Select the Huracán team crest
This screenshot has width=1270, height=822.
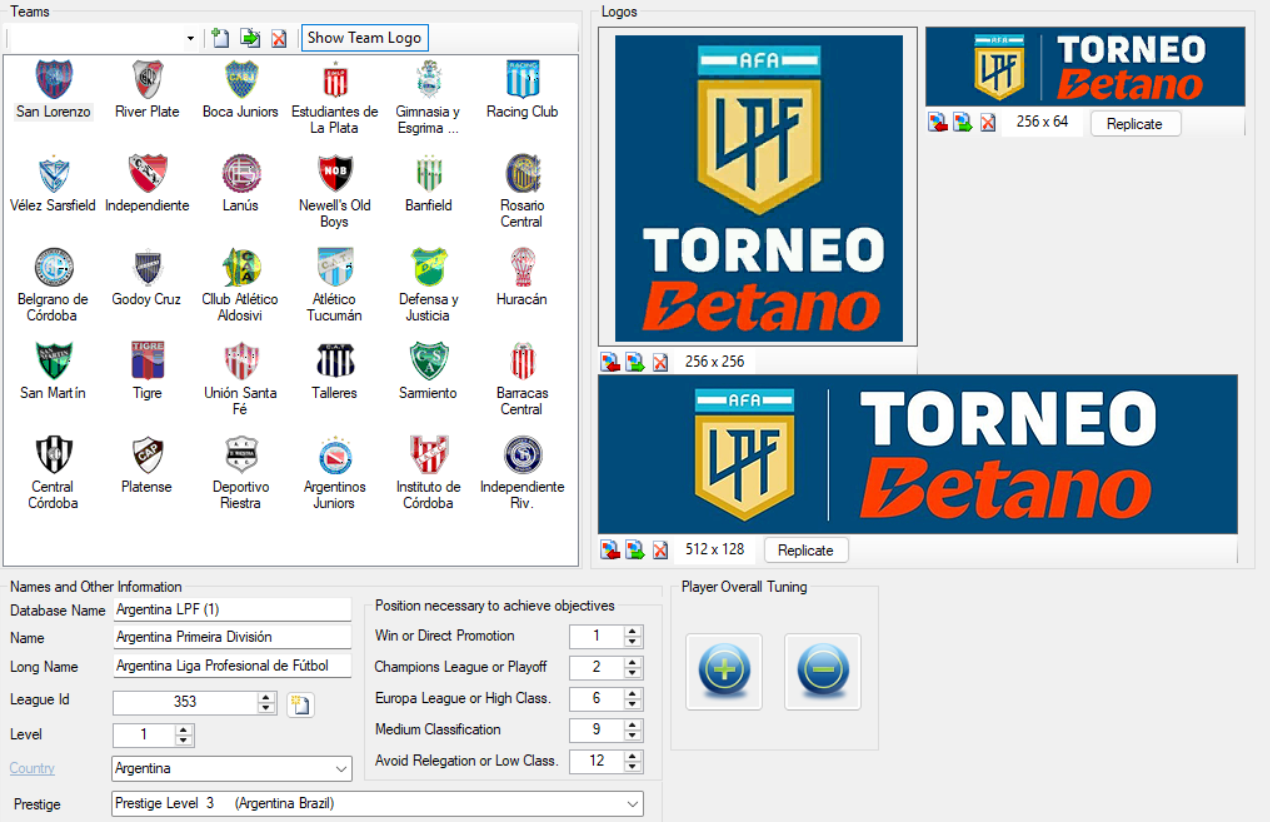(522, 267)
